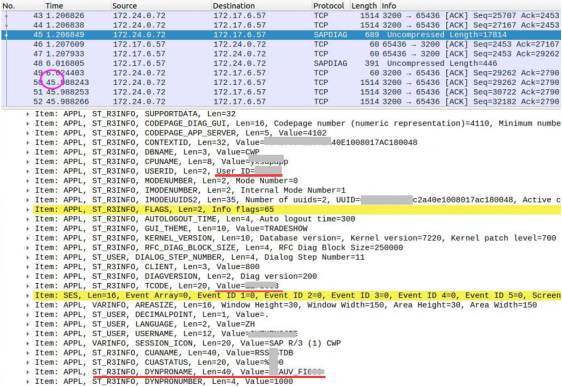Expand the MODENUMBER item
Screen dimensions: 562x387
pos(28,181)
